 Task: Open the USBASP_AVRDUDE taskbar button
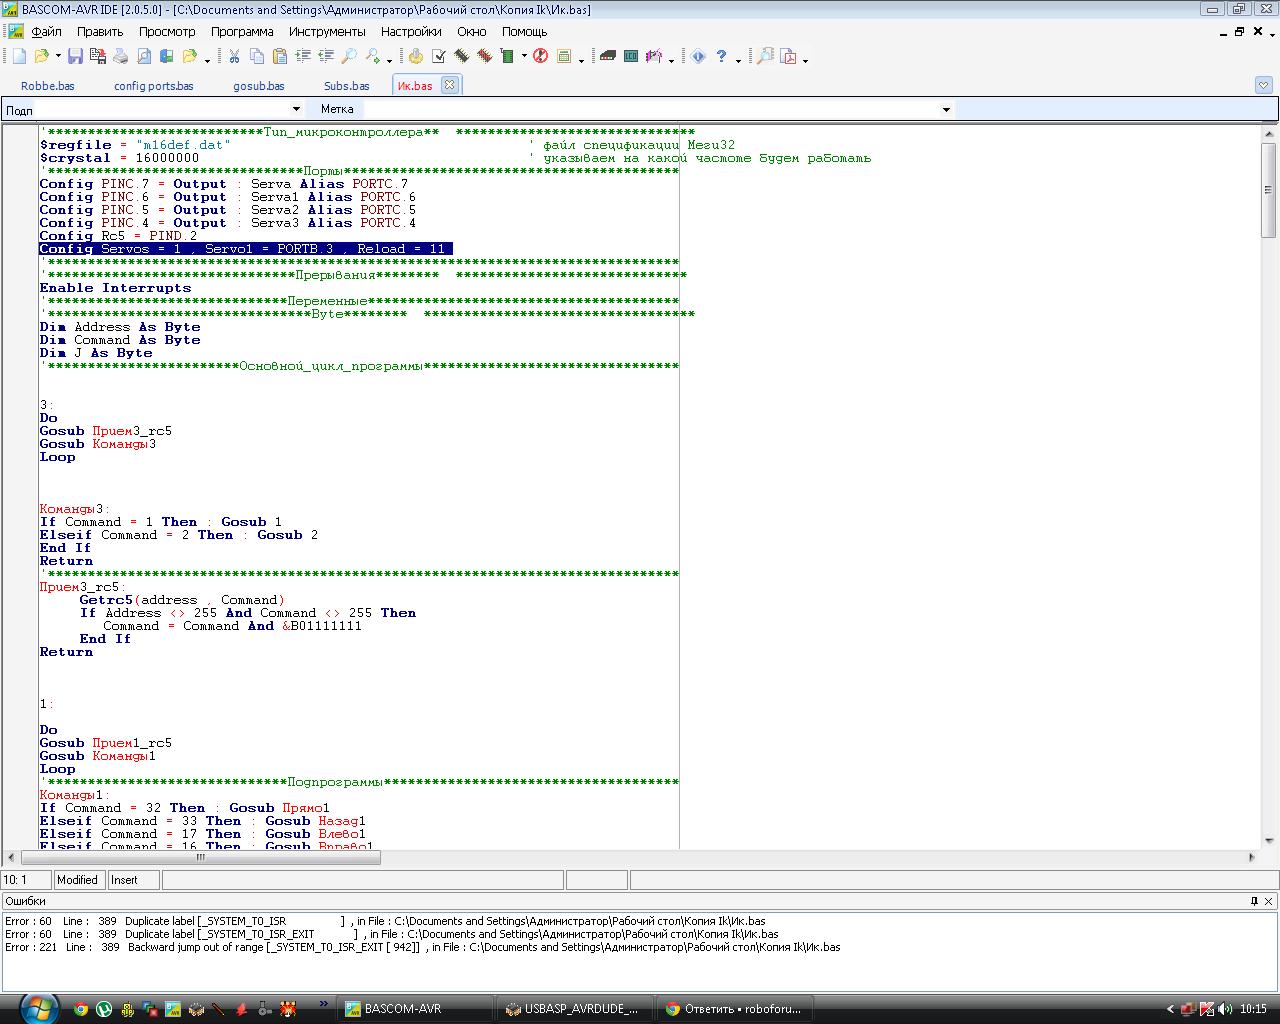[573, 1009]
